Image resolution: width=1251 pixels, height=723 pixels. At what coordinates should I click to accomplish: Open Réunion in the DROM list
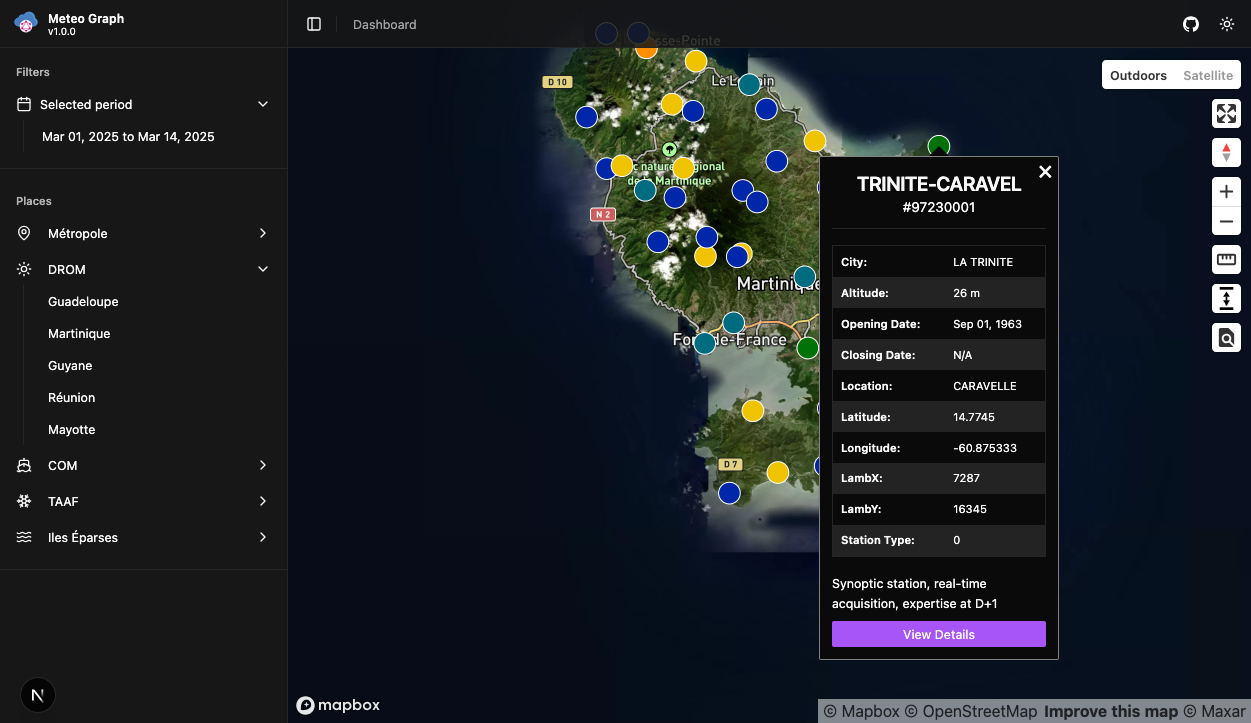[x=72, y=397]
